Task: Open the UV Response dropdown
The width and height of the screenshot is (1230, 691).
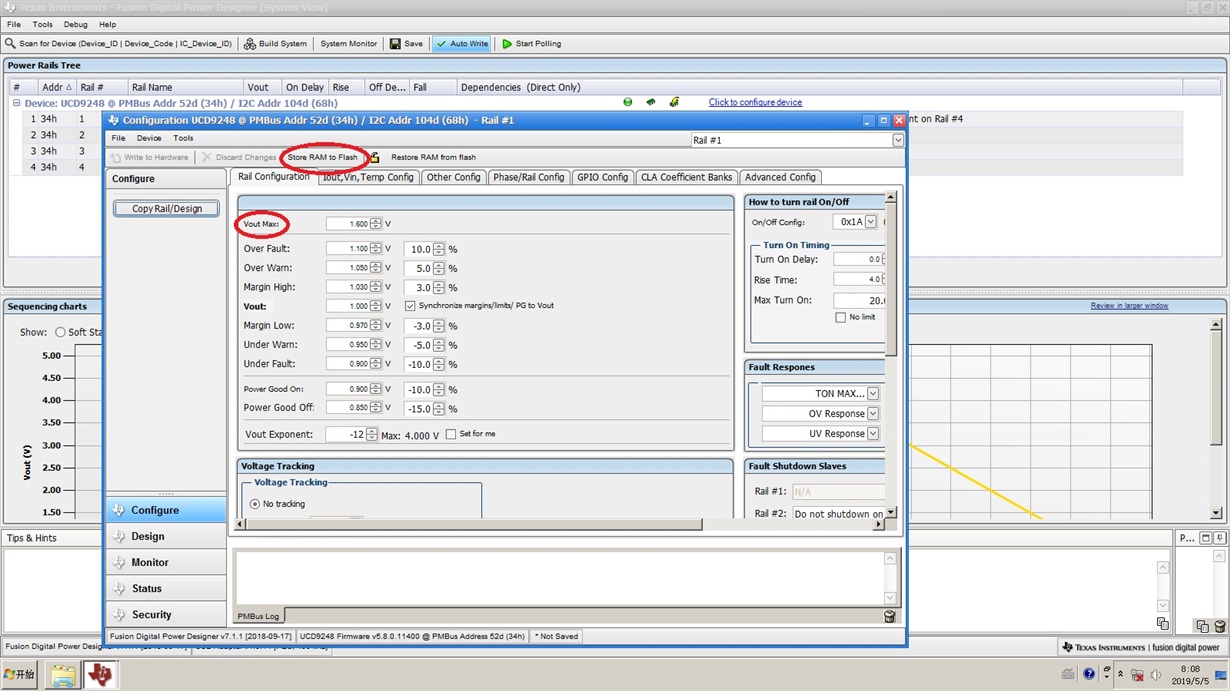Action: pyautogui.click(x=873, y=434)
